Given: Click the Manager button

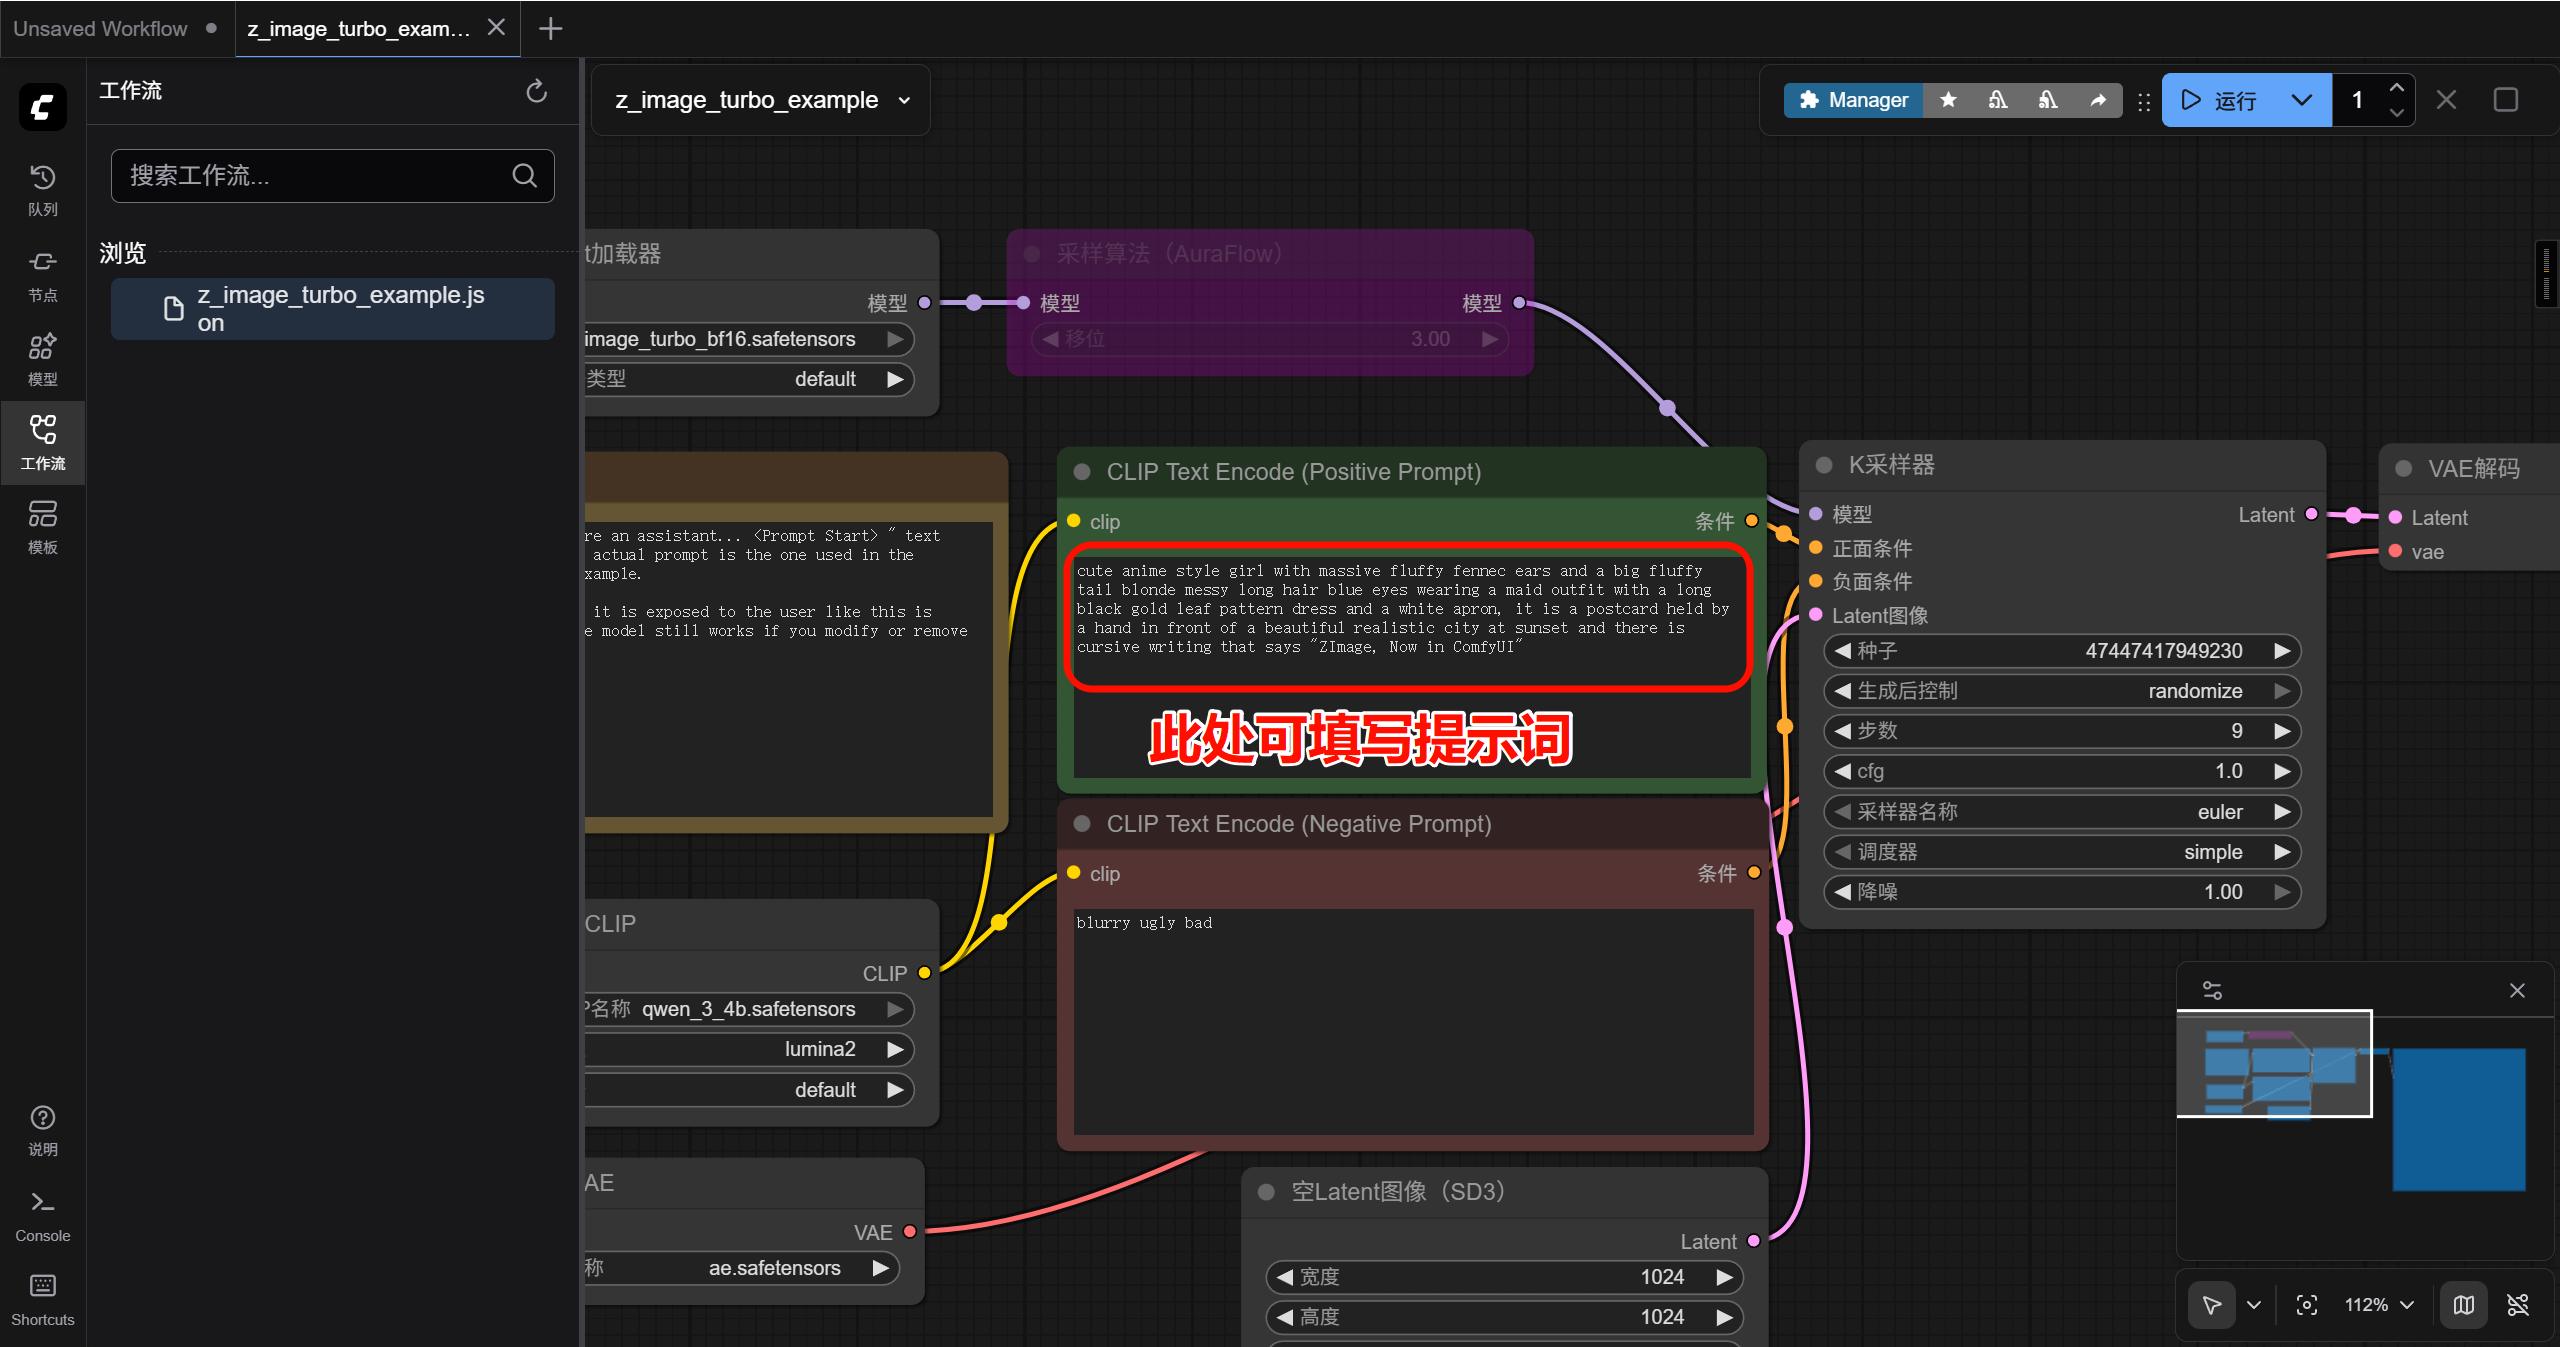Looking at the screenshot, I should (1853, 100).
